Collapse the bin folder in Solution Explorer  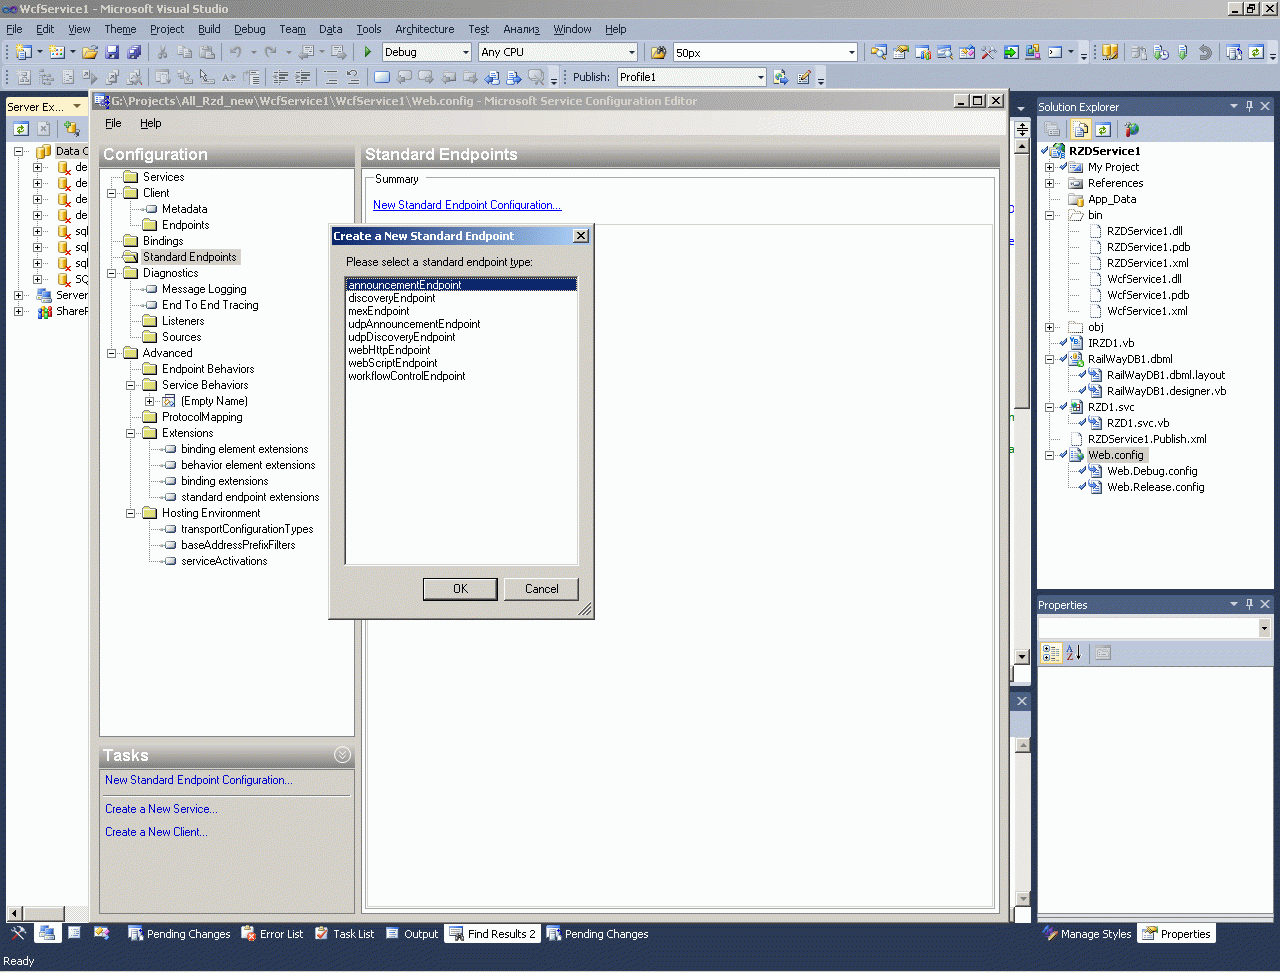1049,215
